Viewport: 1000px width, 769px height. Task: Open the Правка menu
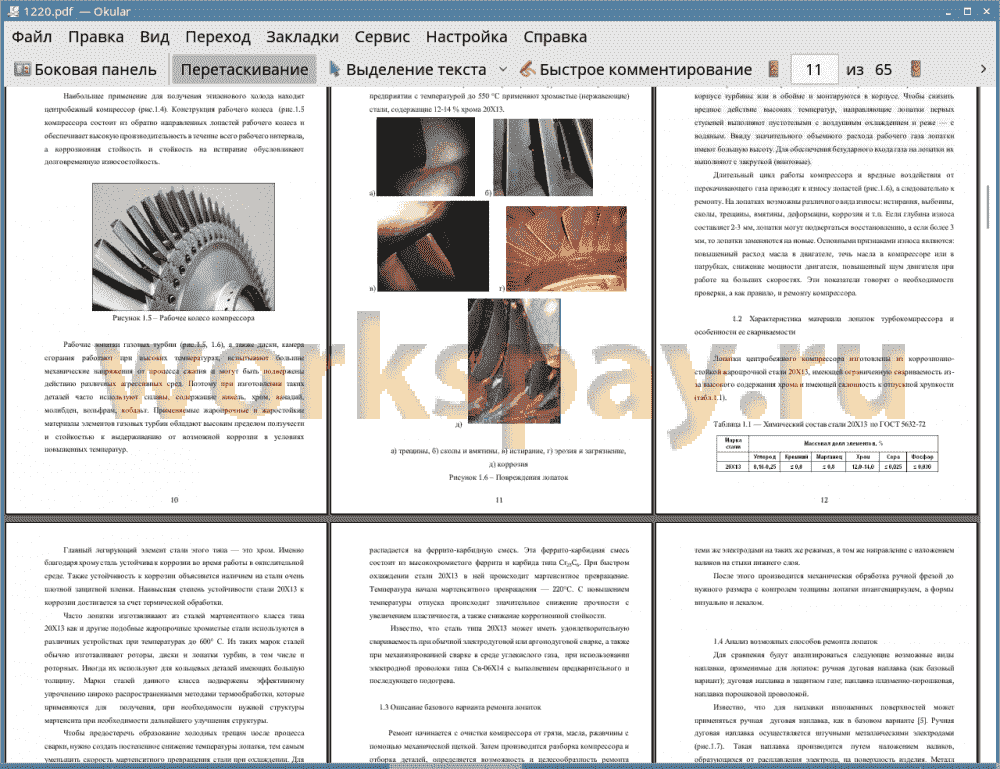[x=96, y=37]
